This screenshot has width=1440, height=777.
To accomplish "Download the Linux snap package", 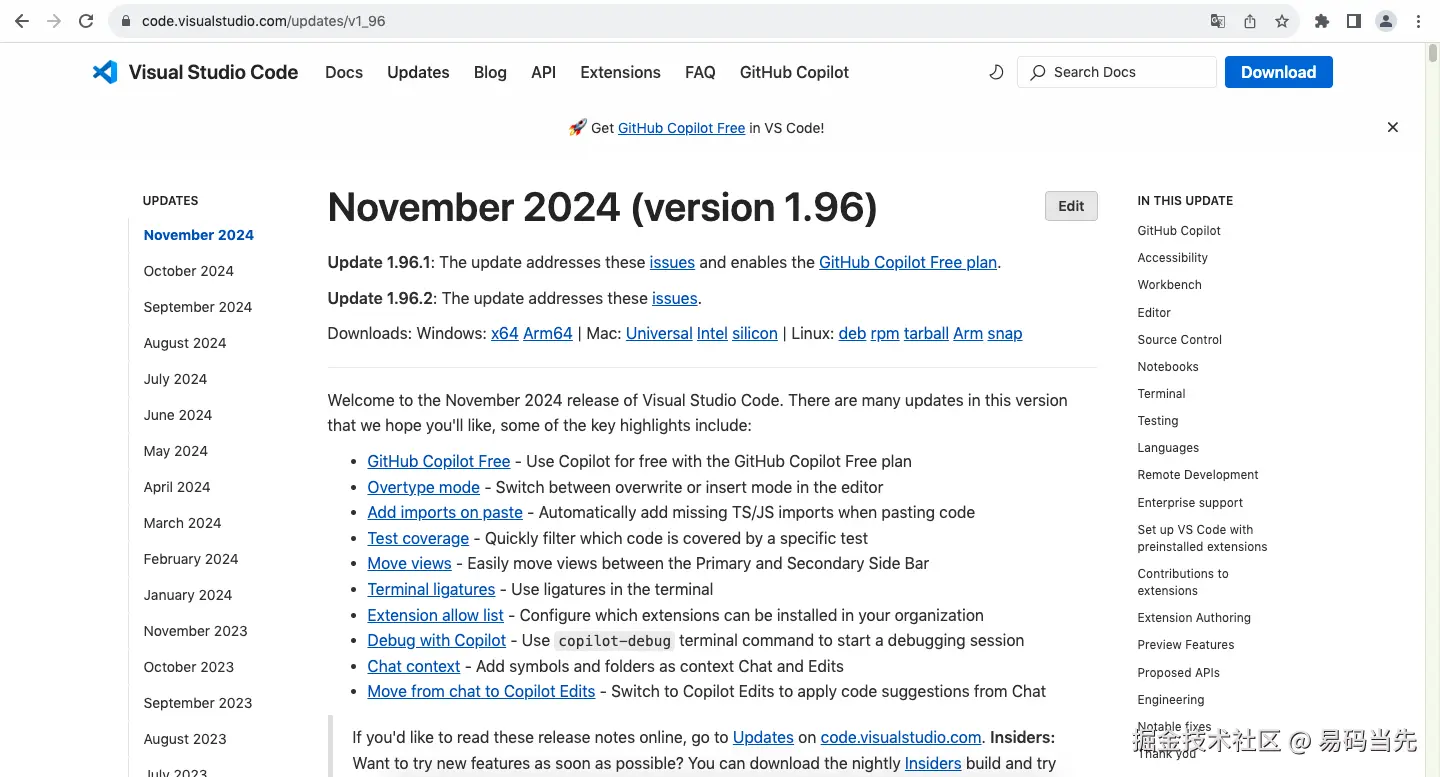I will point(1005,334).
